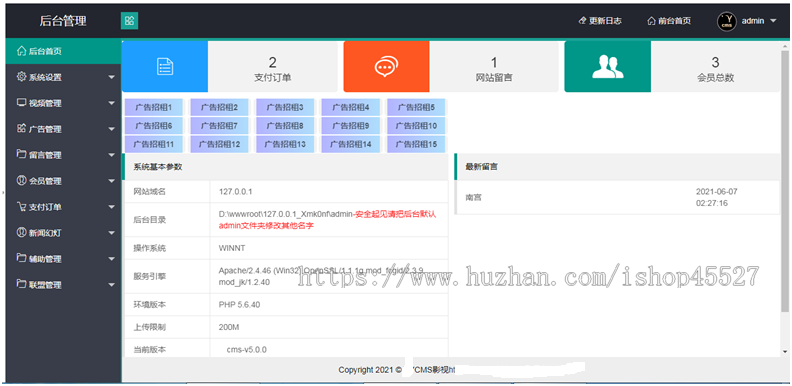Open the 支付订单 count card
The width and height of the screenshot is (792, 386).
point(273,67)
